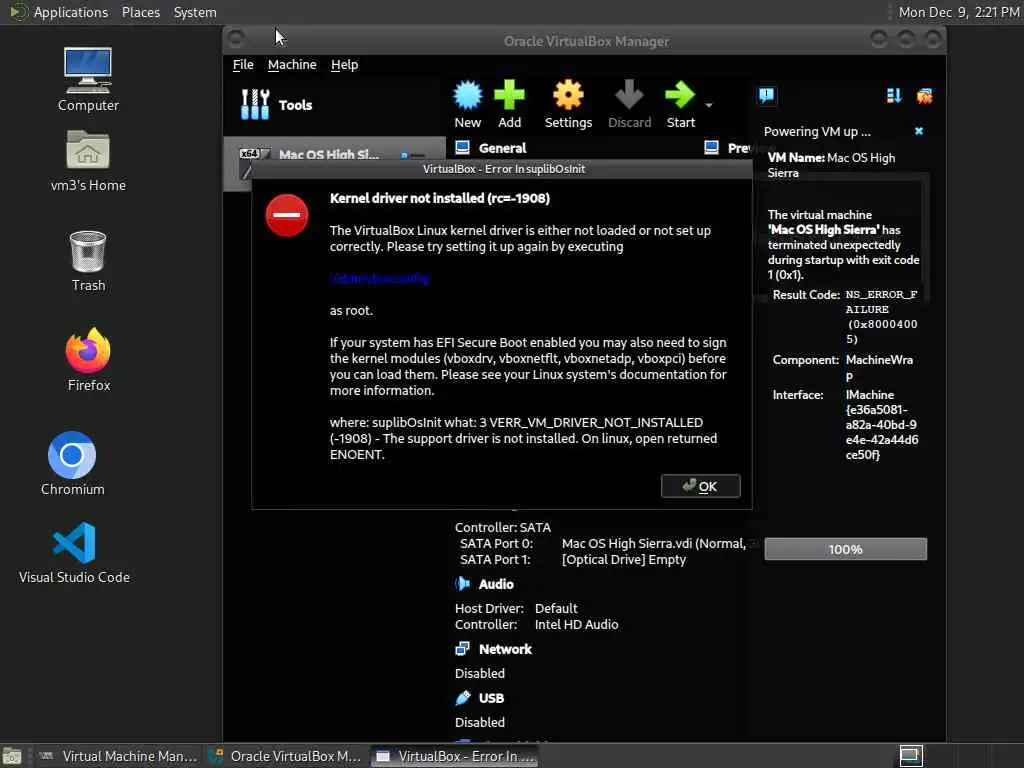Open the Places menu in top panel

click(x=140, y=12)
